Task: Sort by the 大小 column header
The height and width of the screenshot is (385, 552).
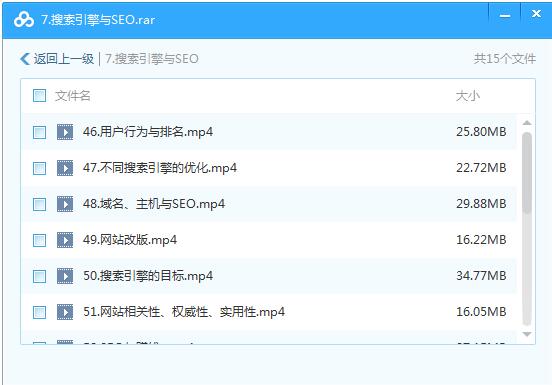Action: 468,96
